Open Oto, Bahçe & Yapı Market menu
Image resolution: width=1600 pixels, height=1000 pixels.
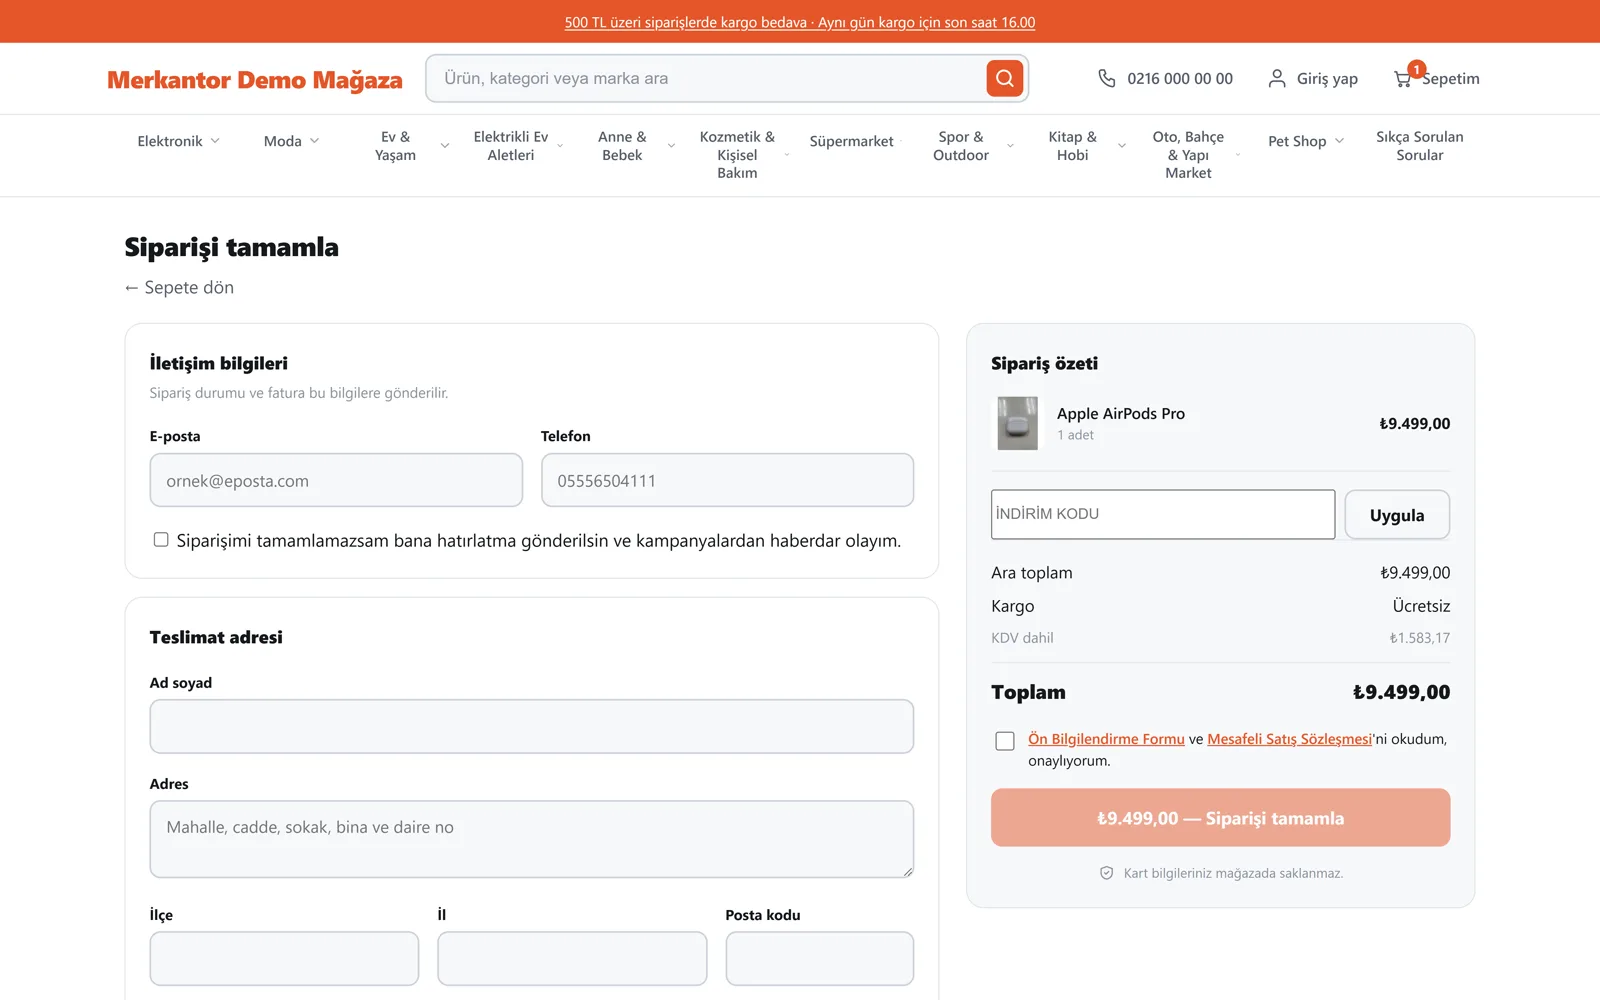pyautogui.click(x=1188, y=155)
